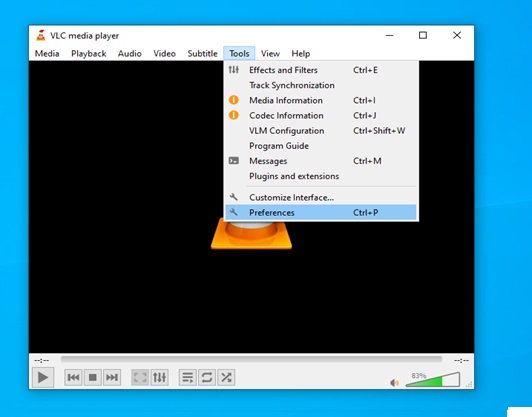532x417 pixels.
Task: Open the Video menu
Action: click(165, 54)
